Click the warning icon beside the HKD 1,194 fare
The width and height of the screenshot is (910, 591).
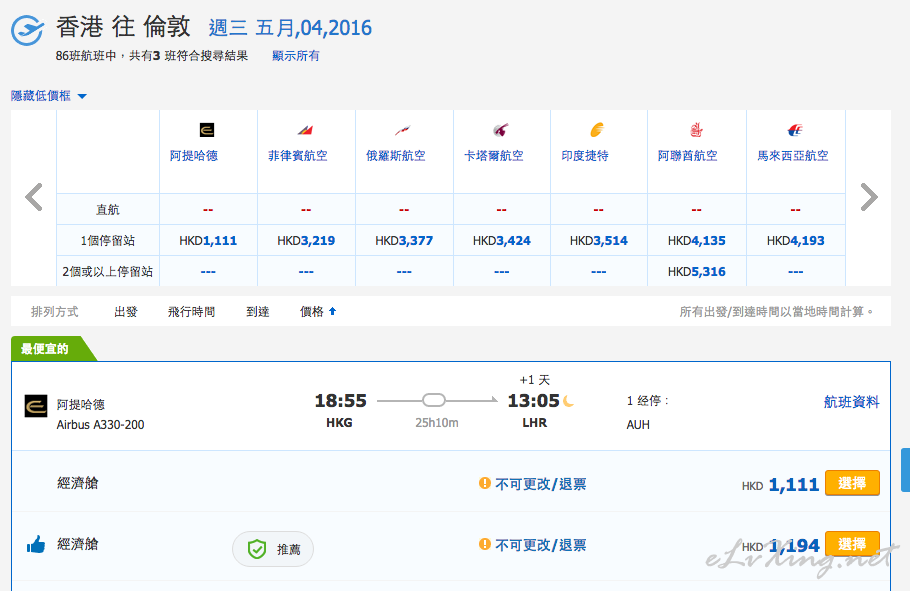485,544
